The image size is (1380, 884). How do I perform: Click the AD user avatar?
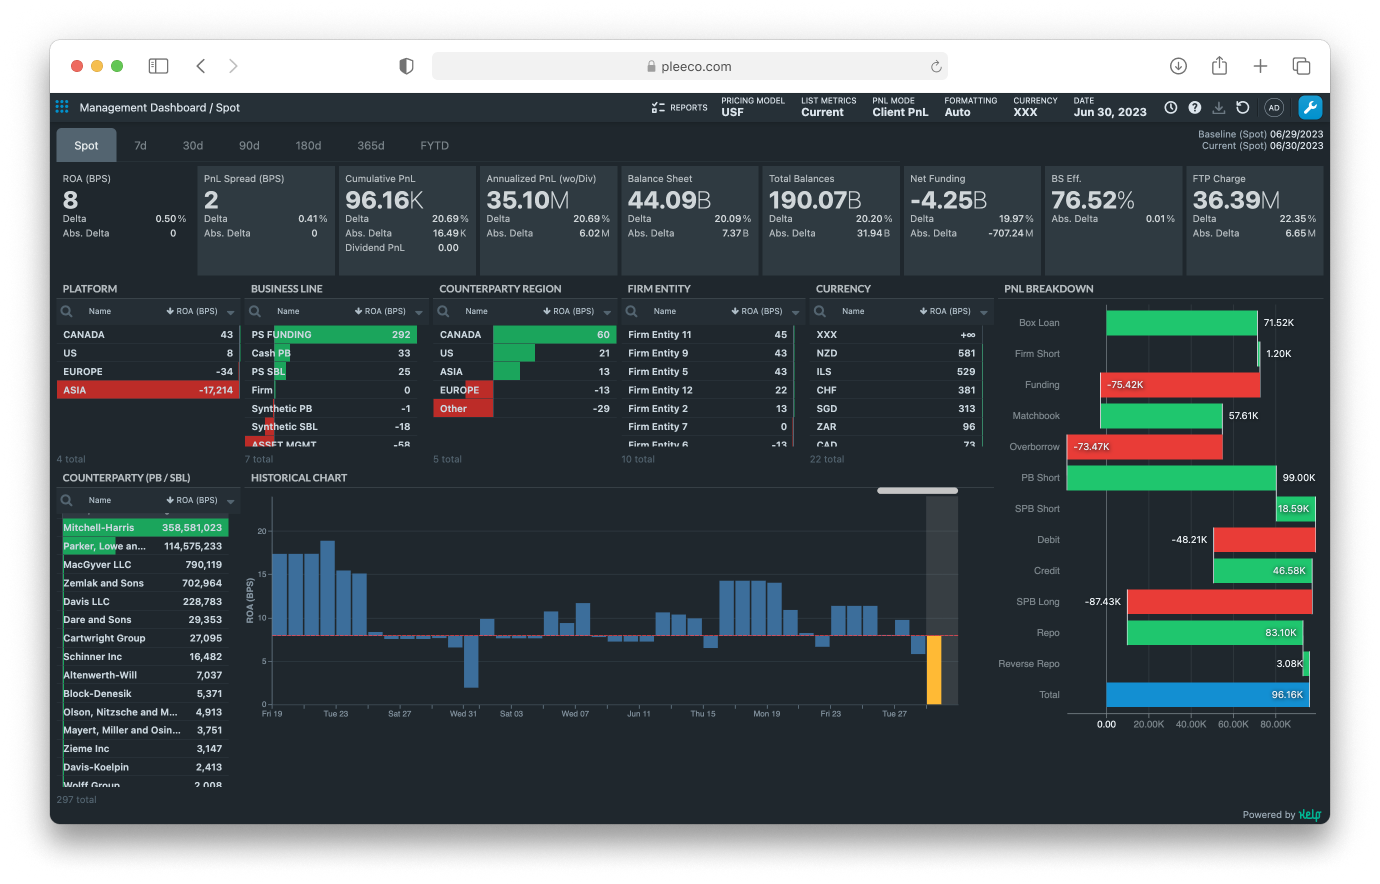[x=1273, y=107]
